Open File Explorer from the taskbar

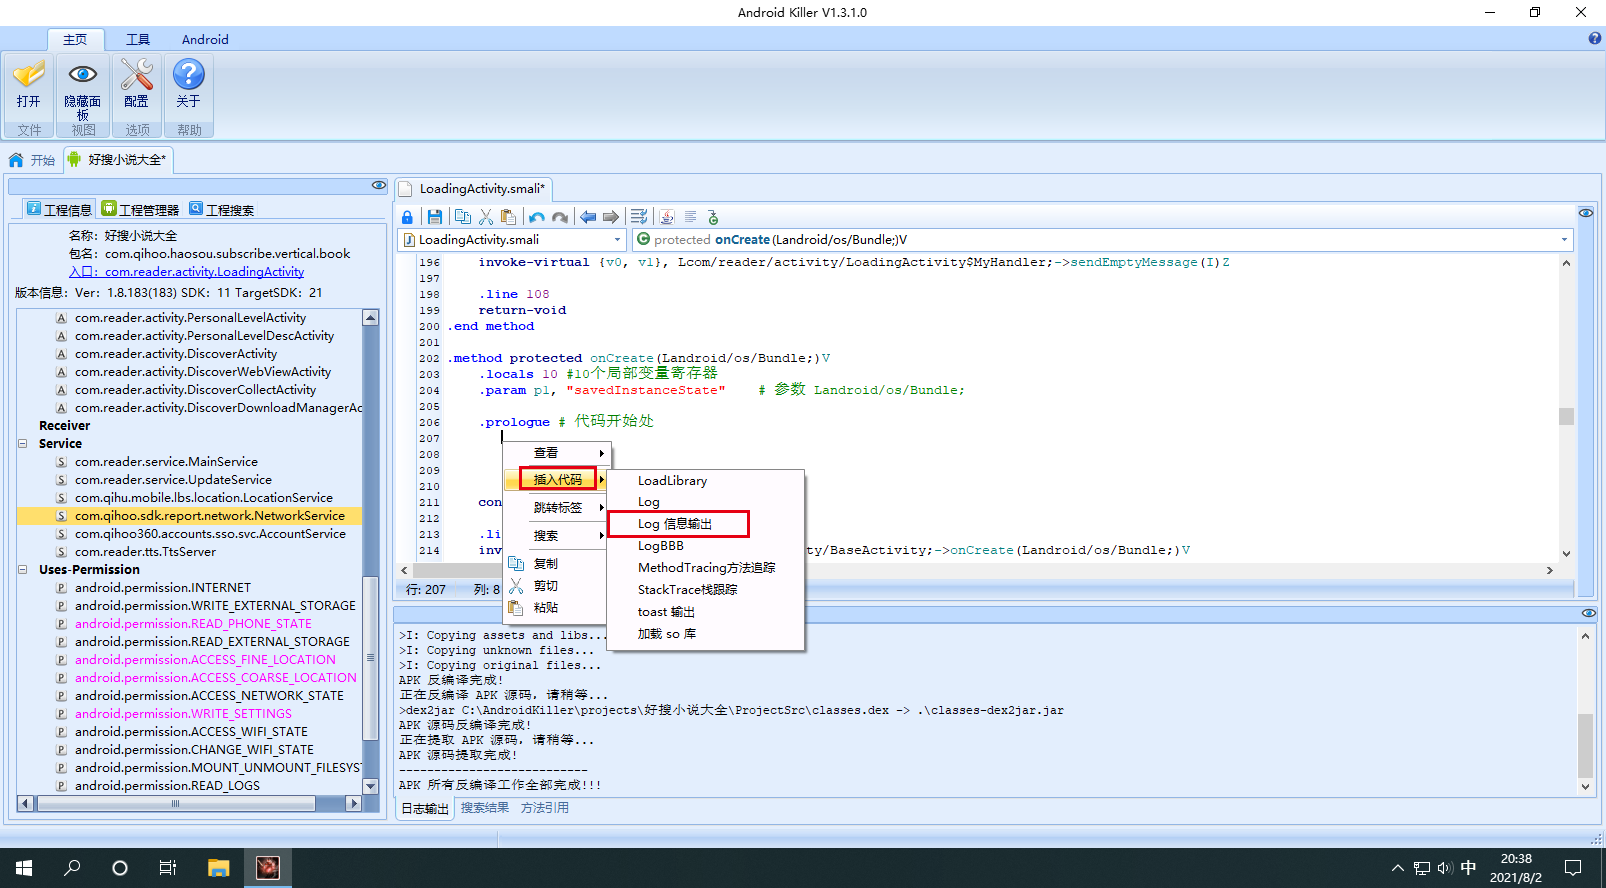click(219, 868)
